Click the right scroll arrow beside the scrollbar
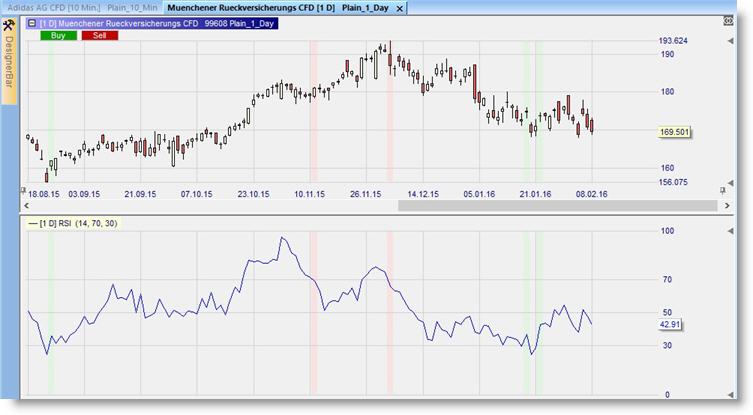This screenshot has width=753, height=415. (x=726, y=205)
